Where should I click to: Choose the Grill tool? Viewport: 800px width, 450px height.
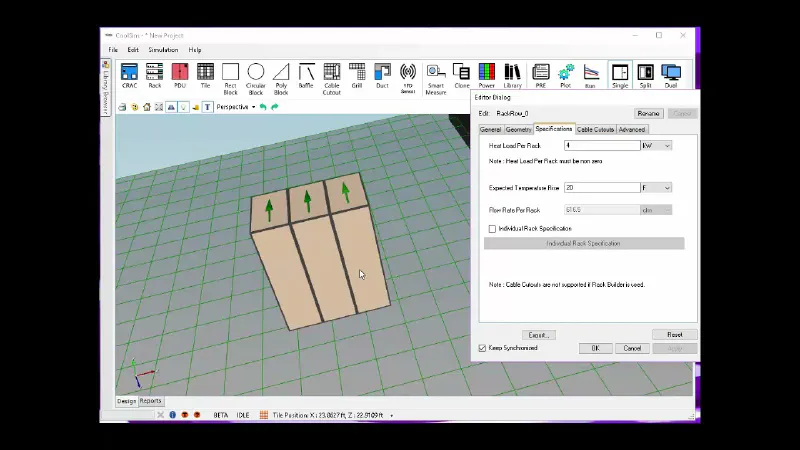[357, 76]
